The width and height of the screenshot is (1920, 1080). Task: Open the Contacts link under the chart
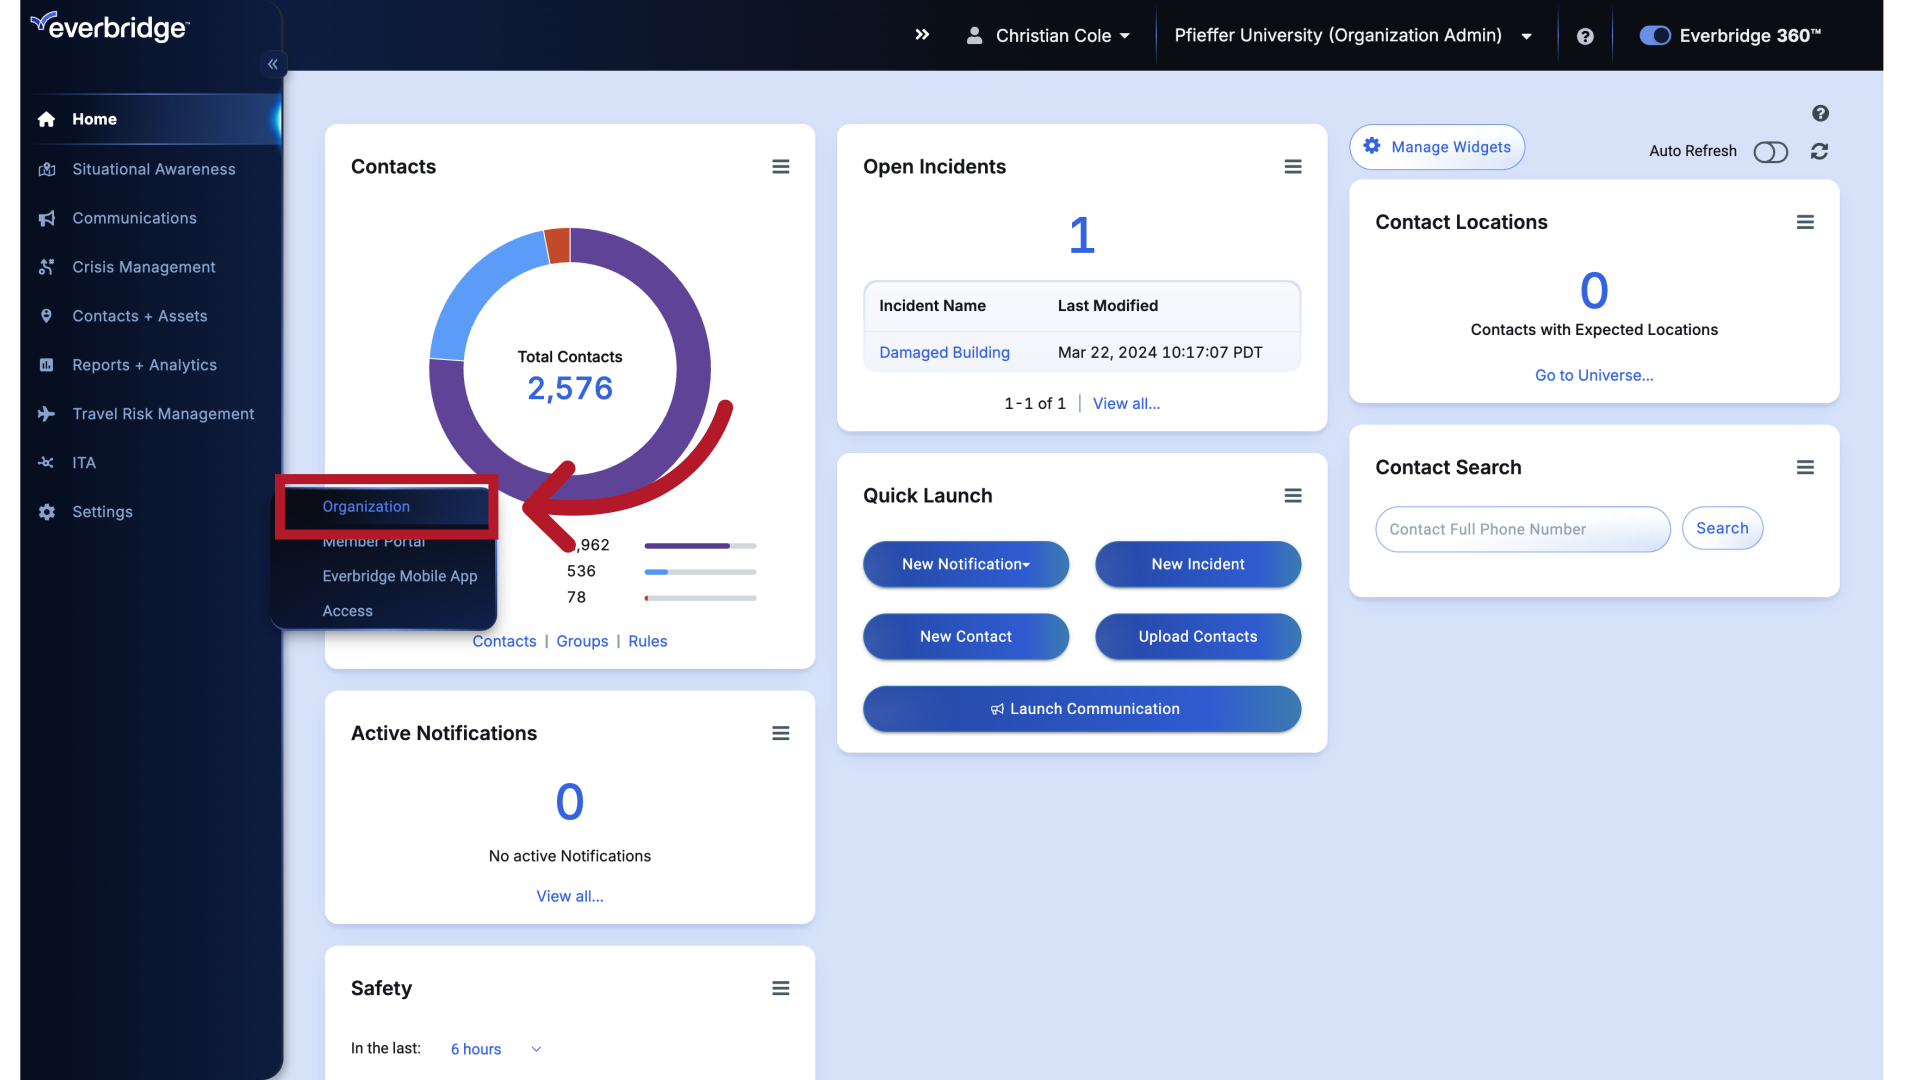pyautogui.click(x=504, y=641)
